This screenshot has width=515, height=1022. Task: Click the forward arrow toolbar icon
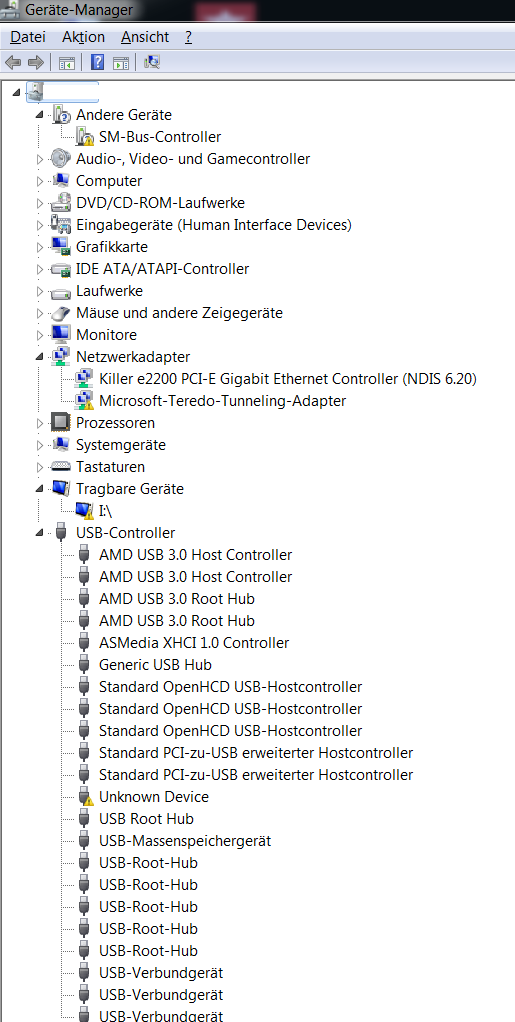pyautogui.click(x=36, y=63)
